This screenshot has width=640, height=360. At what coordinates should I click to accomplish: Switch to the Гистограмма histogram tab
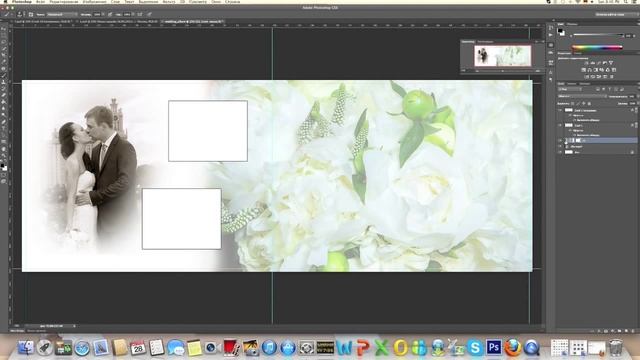[x=485, y=42]
